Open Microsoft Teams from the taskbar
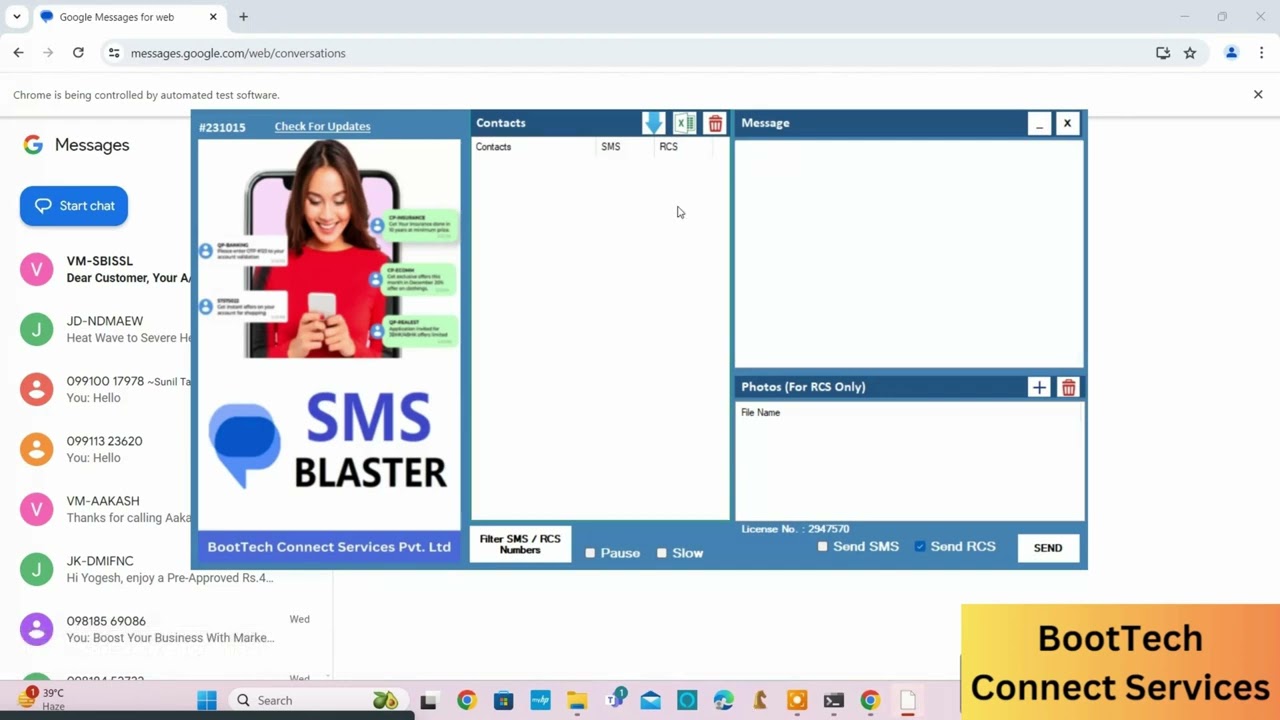The width and height of the screenshot is (1280, 720). coord(614,700)
